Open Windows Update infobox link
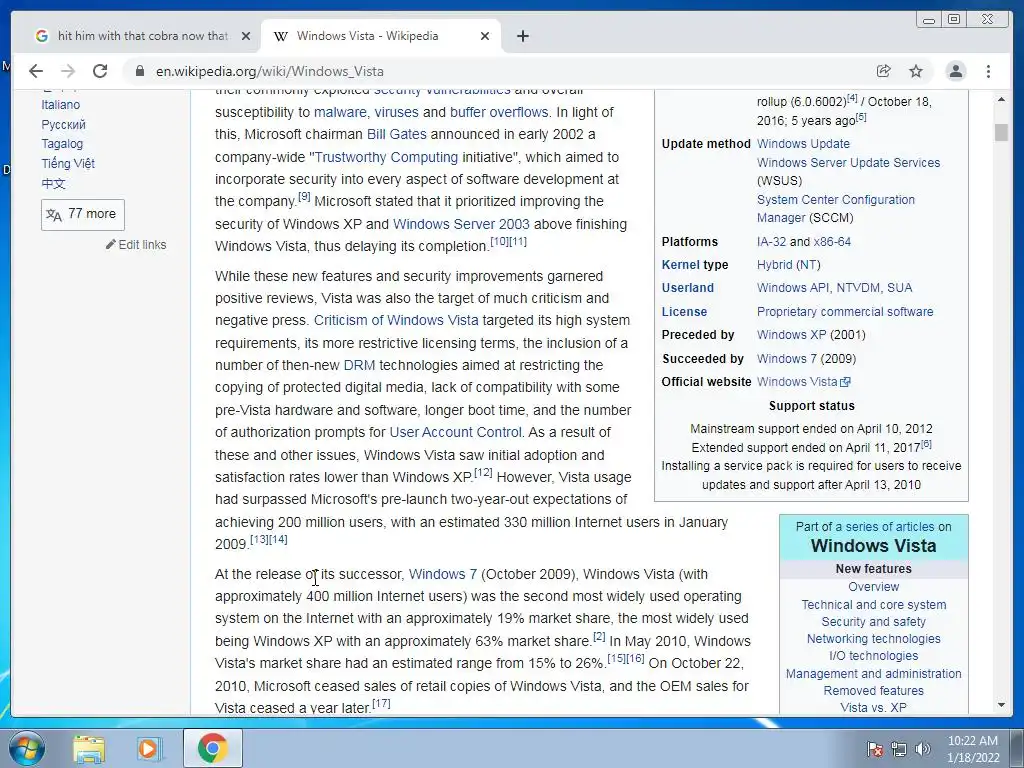 tap(803, 144)
